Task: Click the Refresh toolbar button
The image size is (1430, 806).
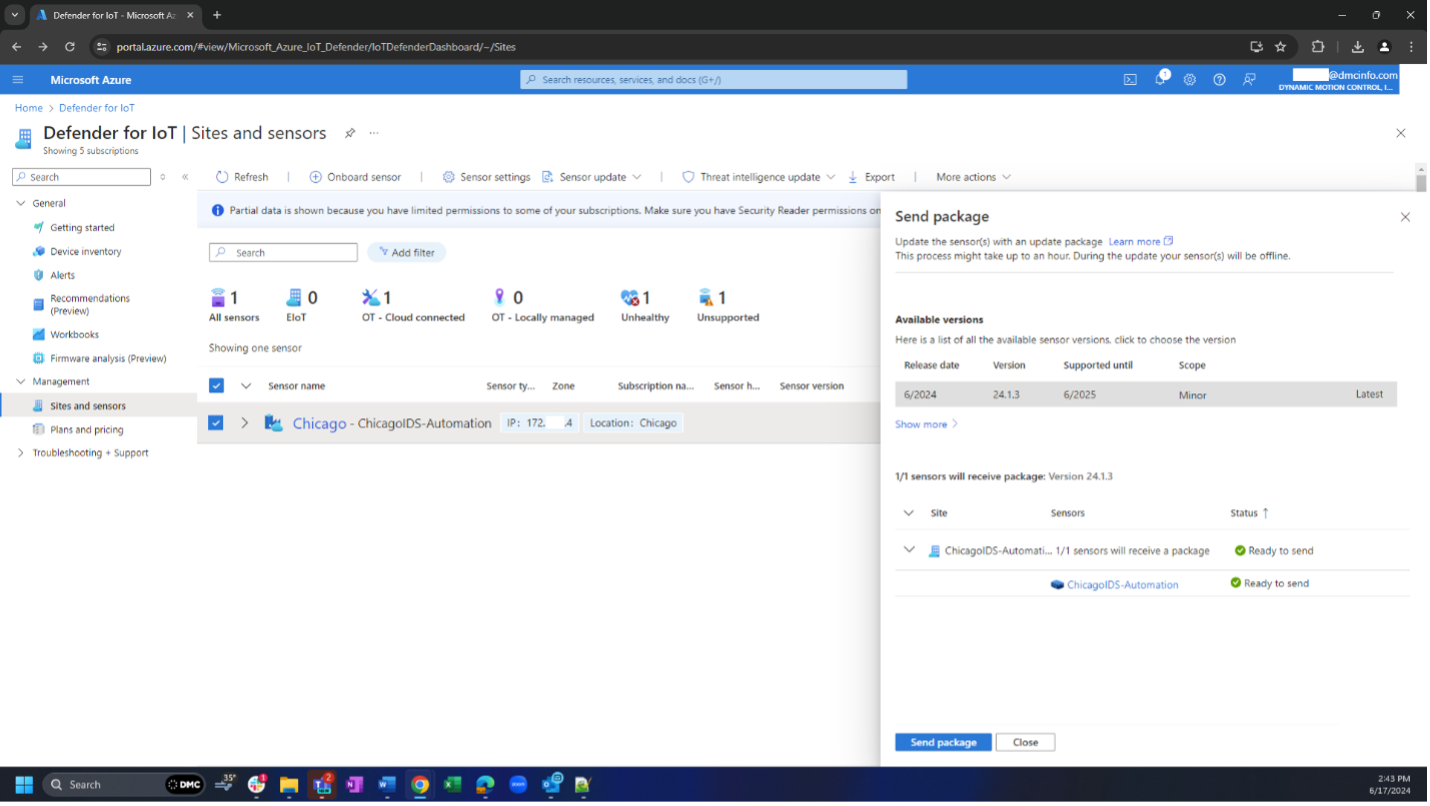Action: 242,177
